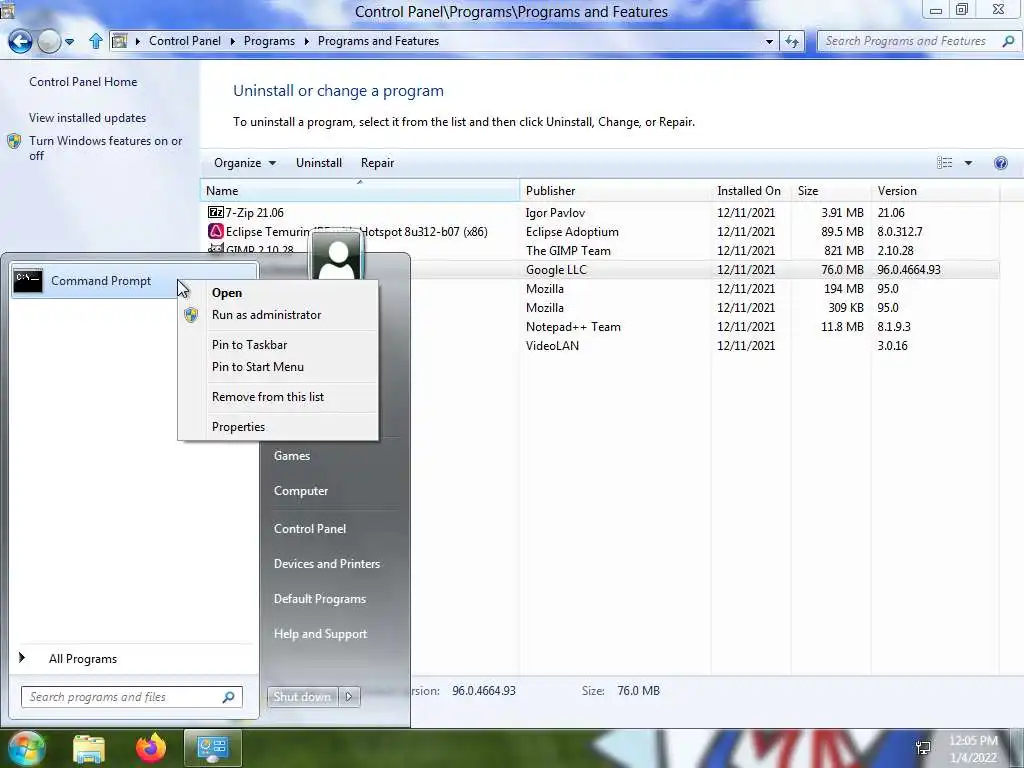This screenshot has width=1024, height=768.
Task: Click Notepad++ Team publisher cell
Action: pos(573,327)
